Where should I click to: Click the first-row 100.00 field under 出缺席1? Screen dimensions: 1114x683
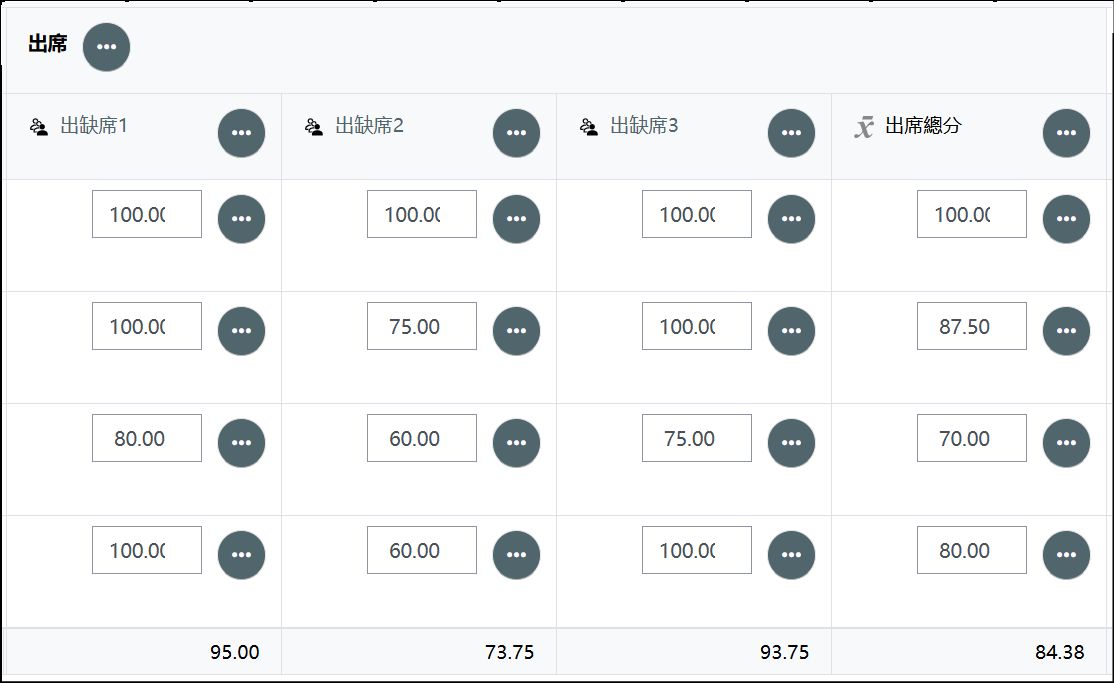[x=147, y=214]
